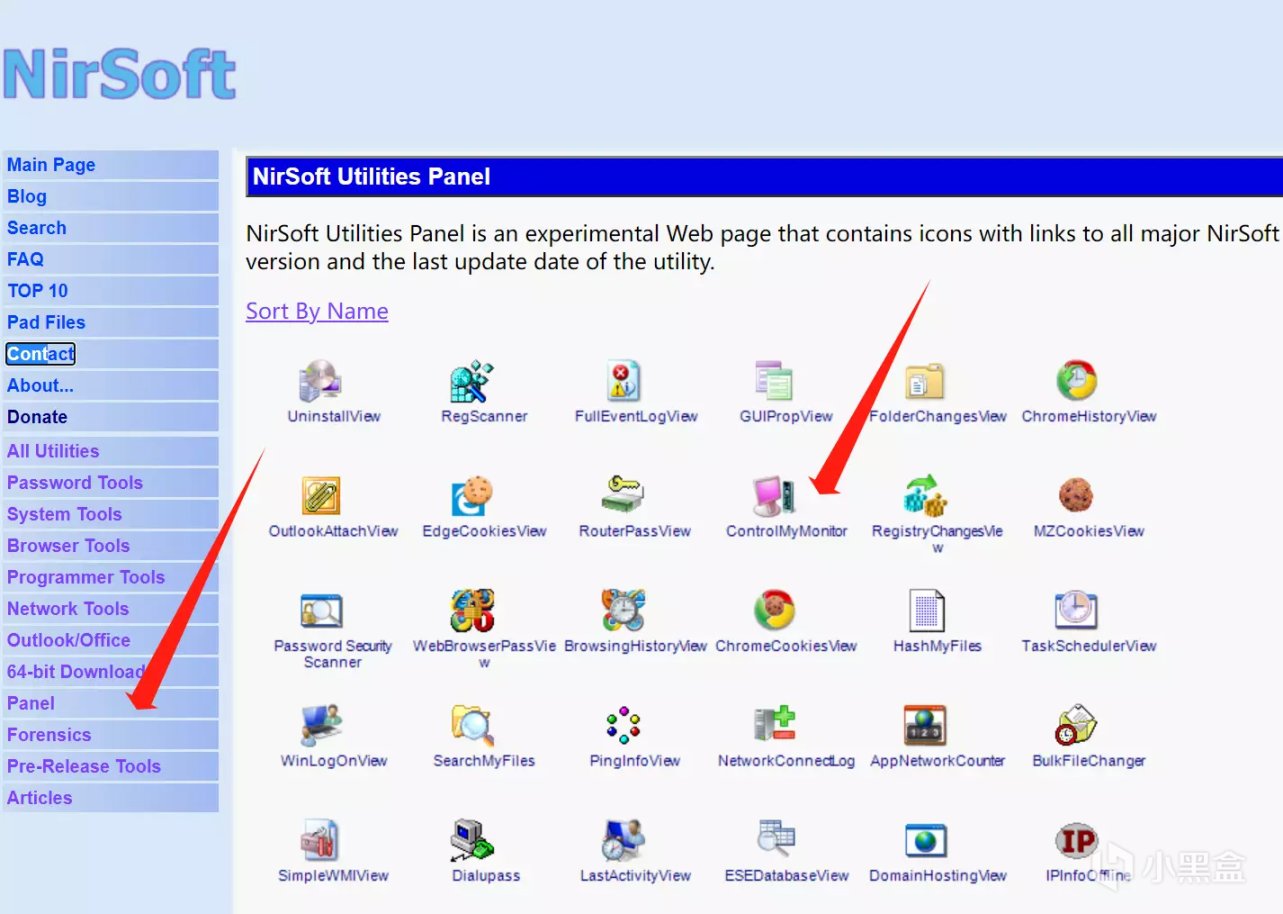Click the Contact sidebar item
The width and height of the screenshot is (1283, 914).
click(110, 354)
